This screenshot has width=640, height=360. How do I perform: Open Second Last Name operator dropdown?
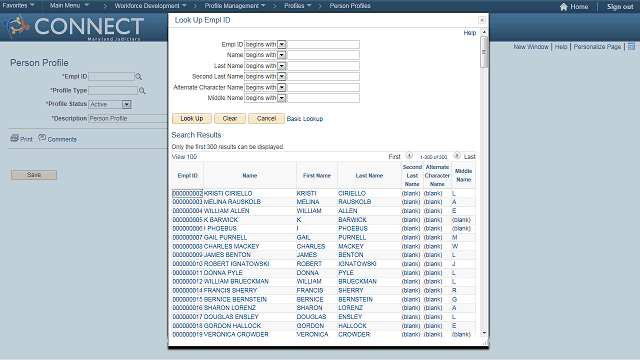coord(282,76)
